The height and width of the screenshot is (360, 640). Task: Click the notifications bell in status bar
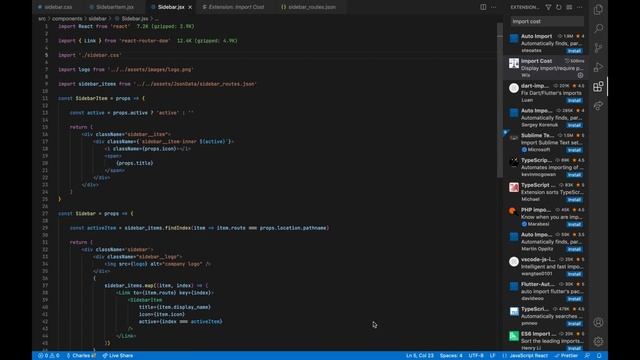[x=599, y=356]
